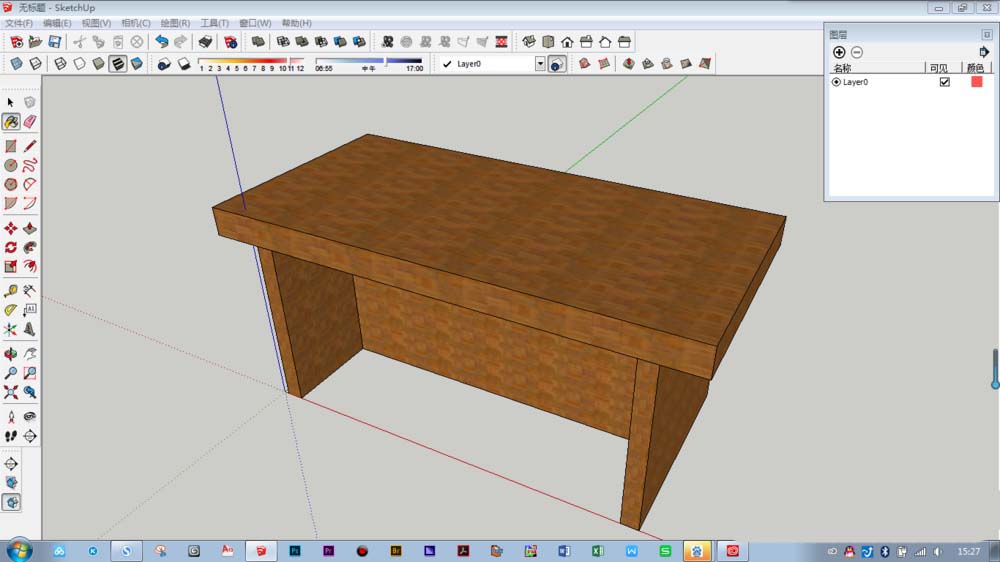Collapse the layers panel header button
This screenshot has height=562, width=1000.
[987, 34]
